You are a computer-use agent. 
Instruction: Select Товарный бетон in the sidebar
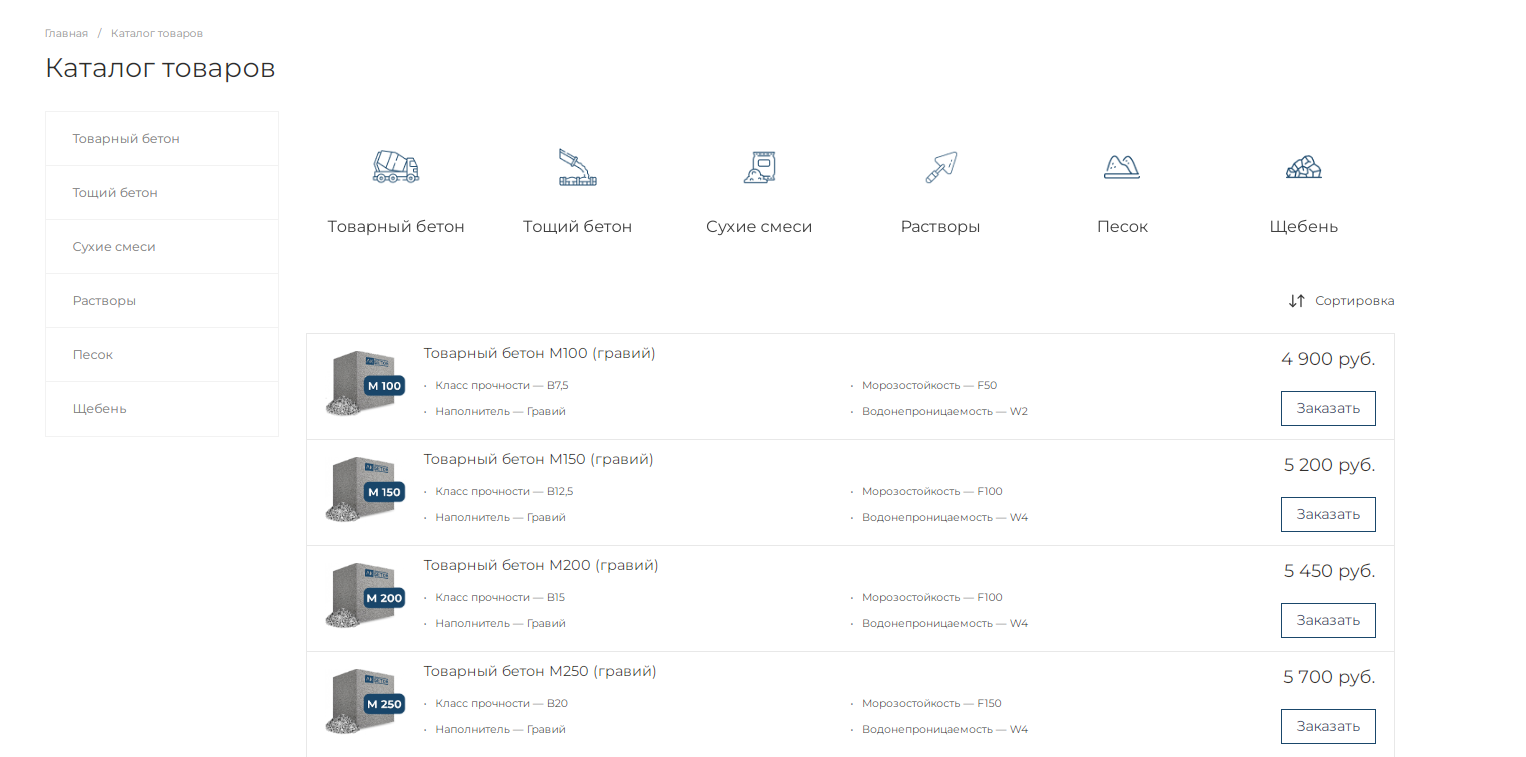[162, 139]
